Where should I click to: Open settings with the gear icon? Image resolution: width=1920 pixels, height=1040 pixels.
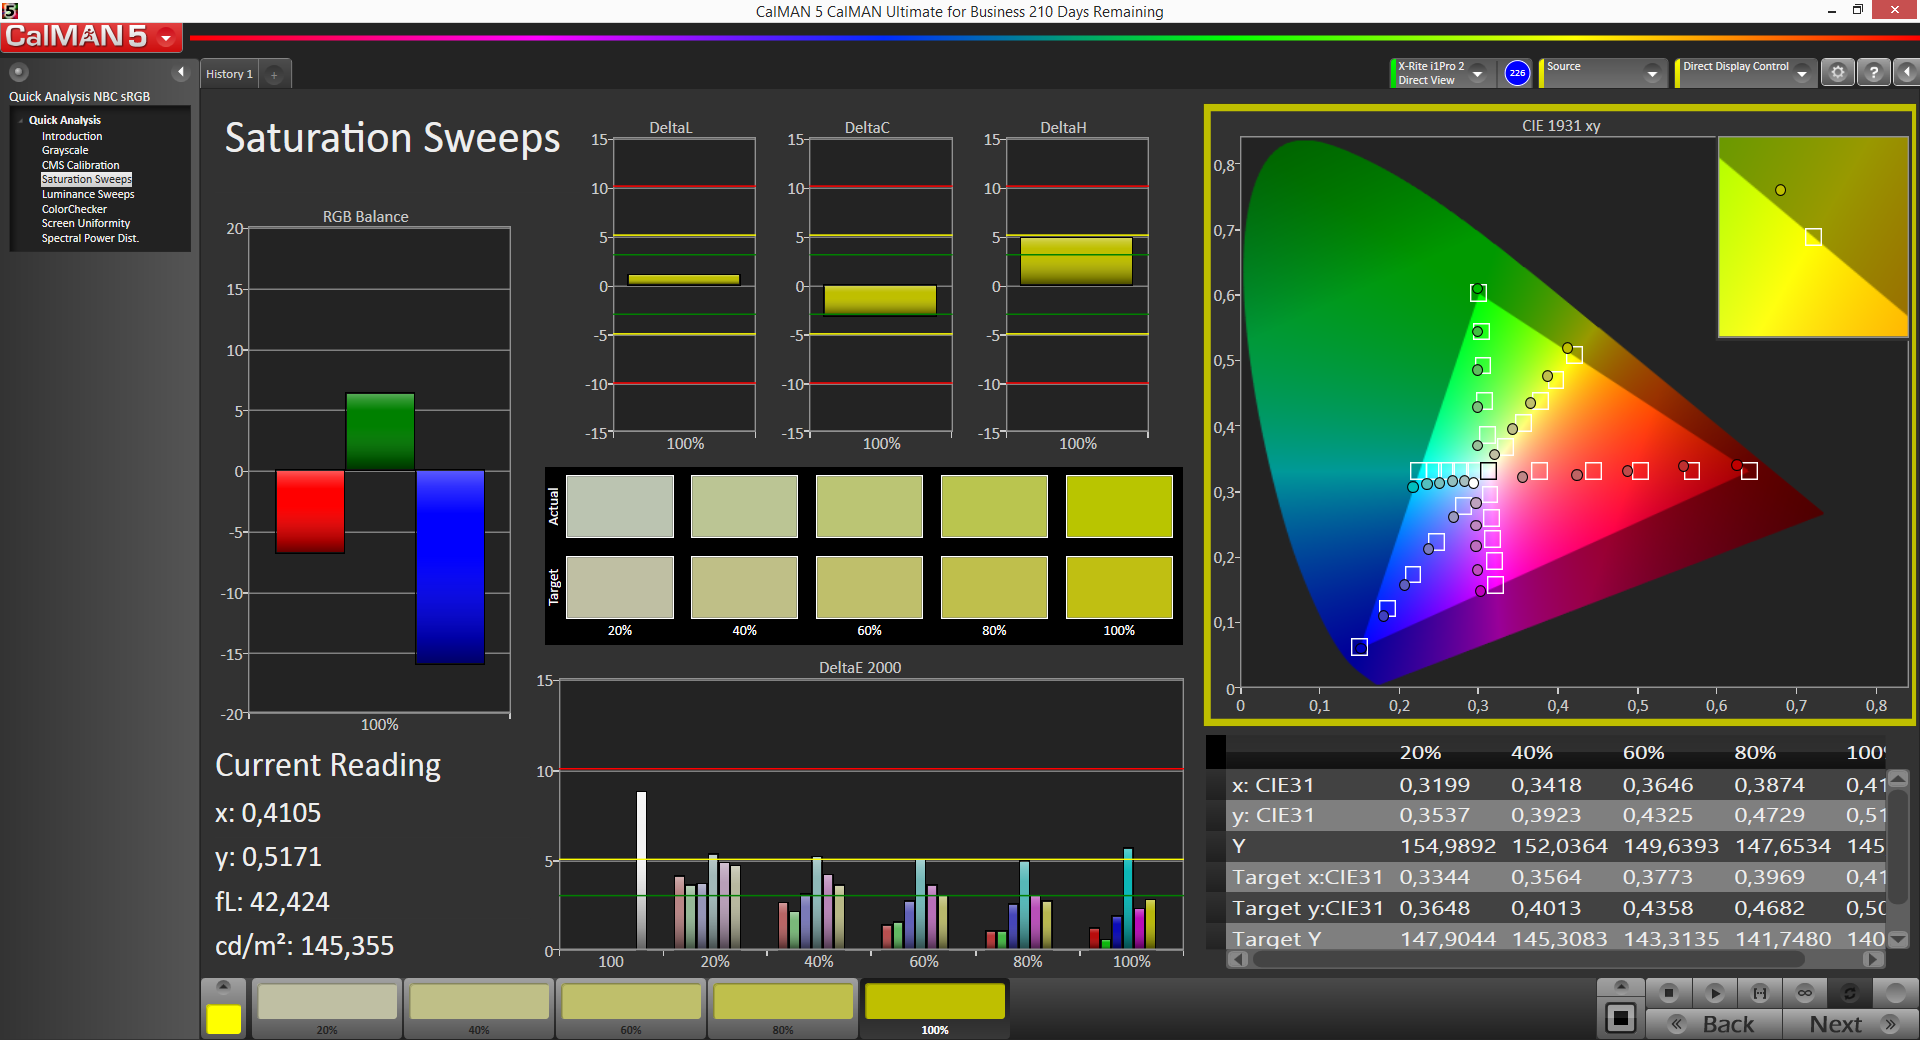pyautogui.click(x=1837, y=73)
